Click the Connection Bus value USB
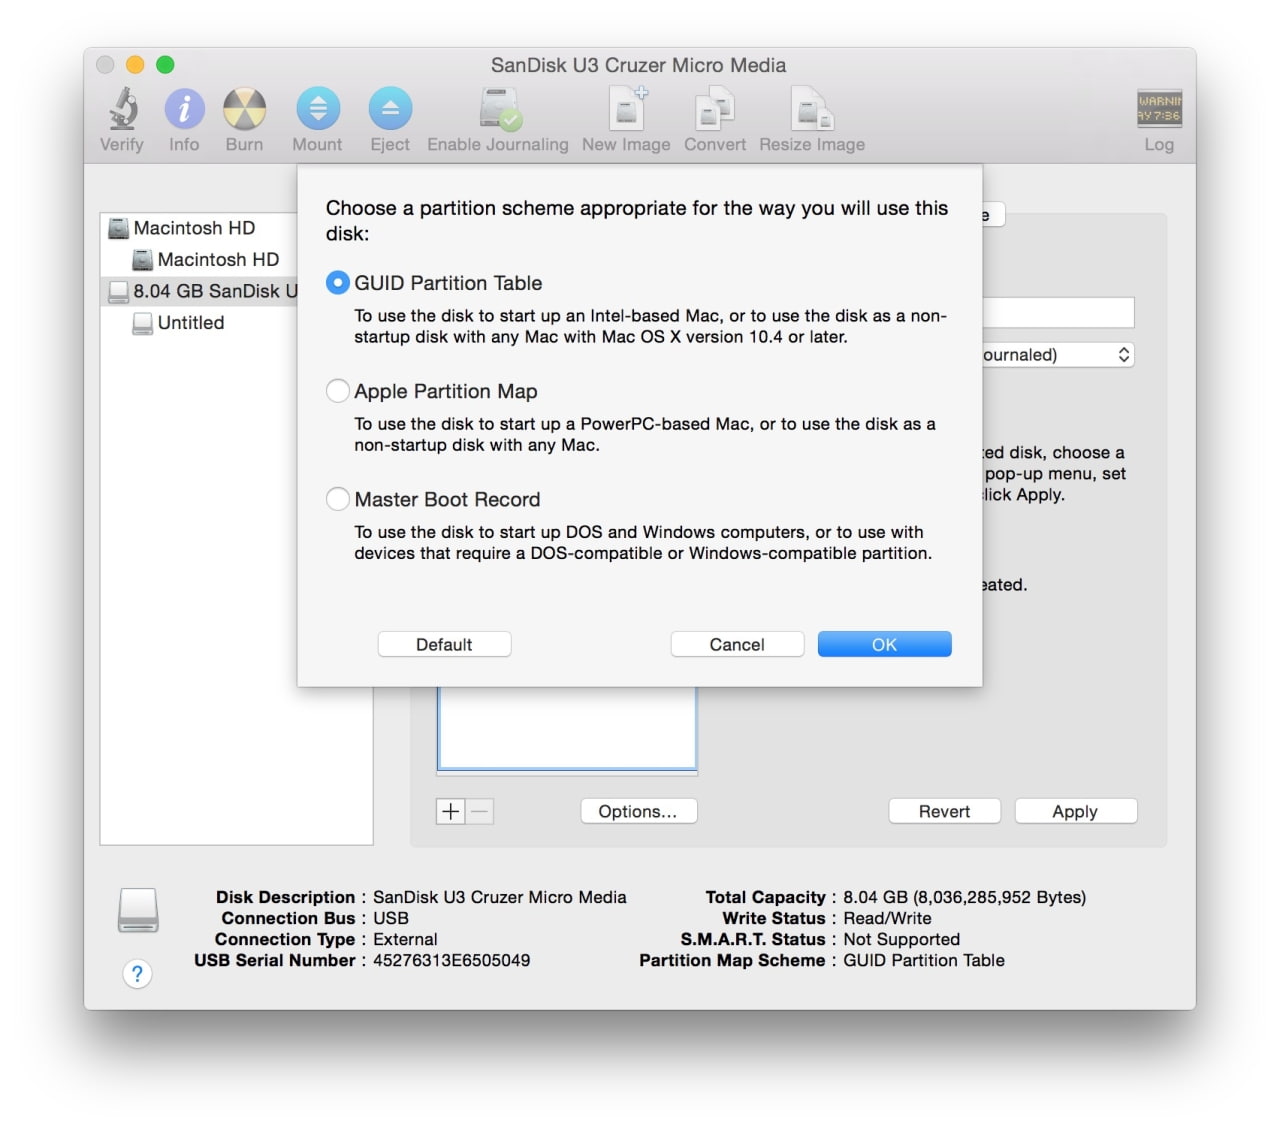 pos(391,918)
